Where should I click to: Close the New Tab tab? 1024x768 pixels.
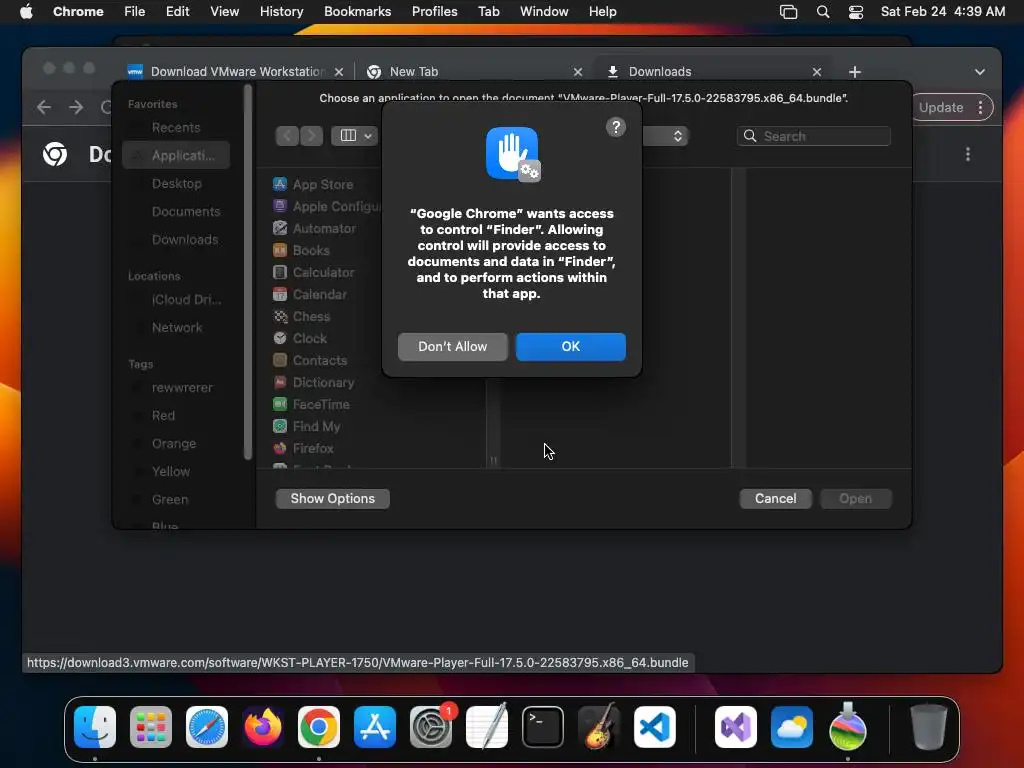coord(577,72)
